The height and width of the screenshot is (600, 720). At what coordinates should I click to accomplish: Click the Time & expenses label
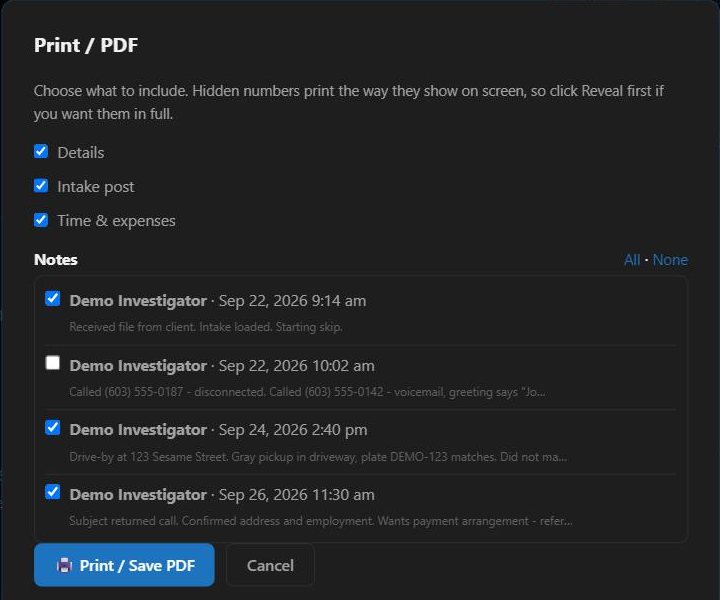116,221
